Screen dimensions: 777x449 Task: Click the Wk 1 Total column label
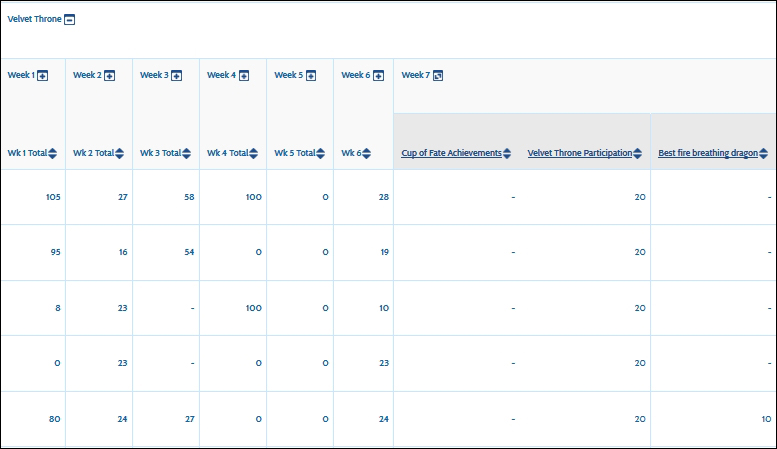27,153
